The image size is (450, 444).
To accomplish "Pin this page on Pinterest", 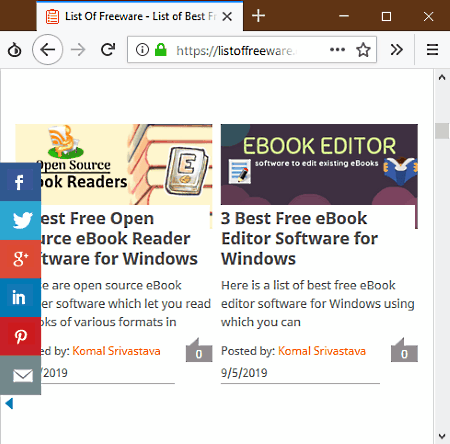I will [x=20, y=336].
